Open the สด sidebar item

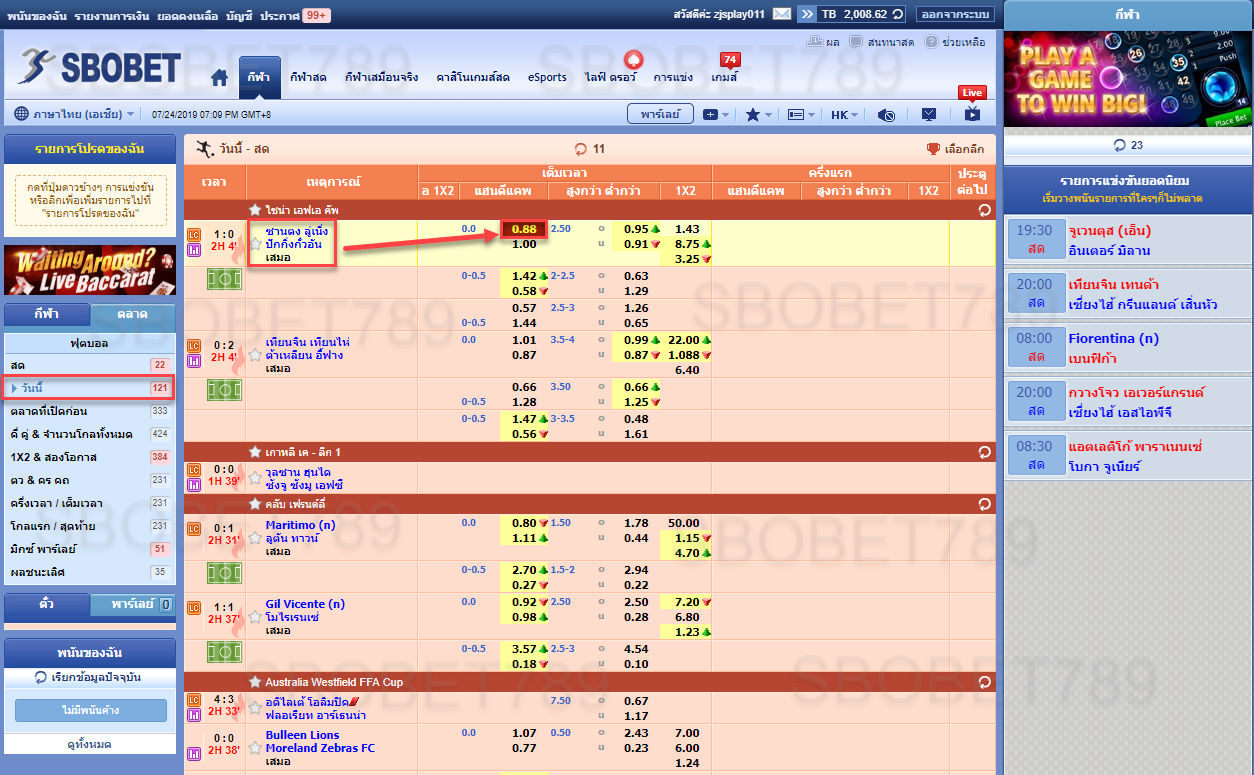pyautogui.click(x=90, y=365)
